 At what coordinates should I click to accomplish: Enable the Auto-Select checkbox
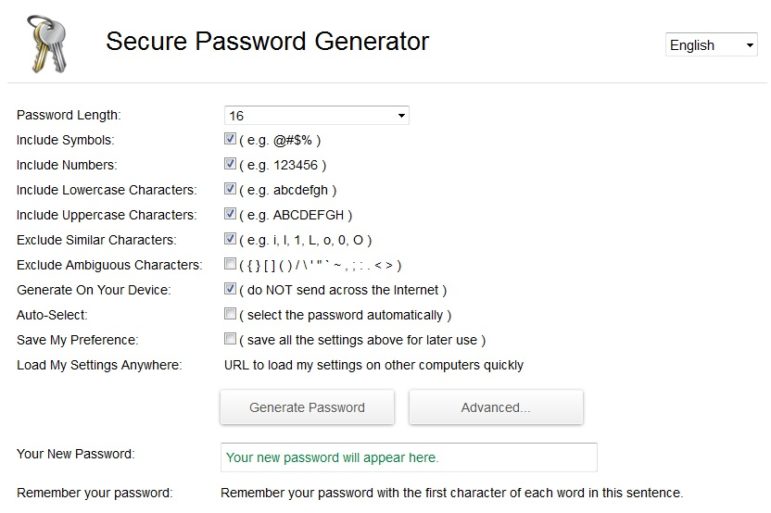(x=230, y=314)
